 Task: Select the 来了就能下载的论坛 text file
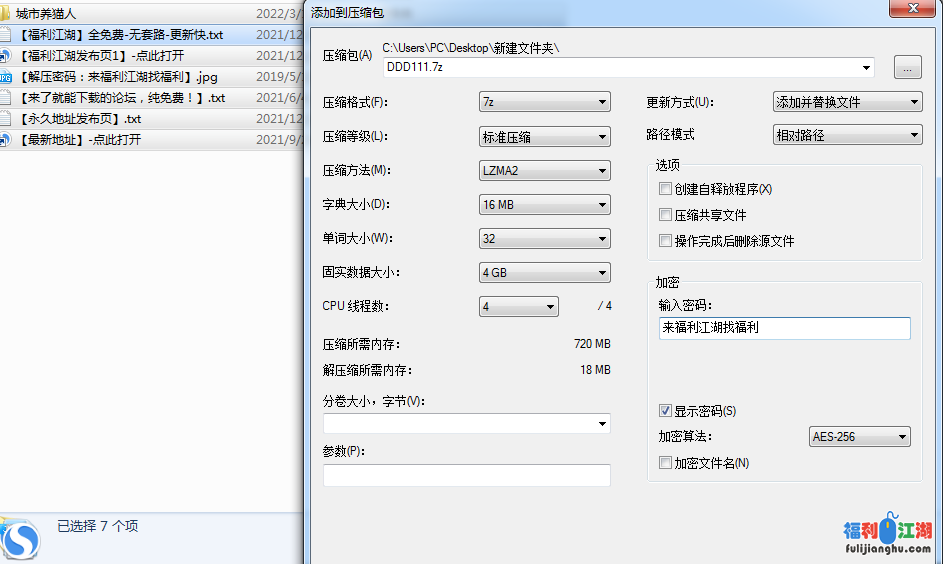point(120,98)
